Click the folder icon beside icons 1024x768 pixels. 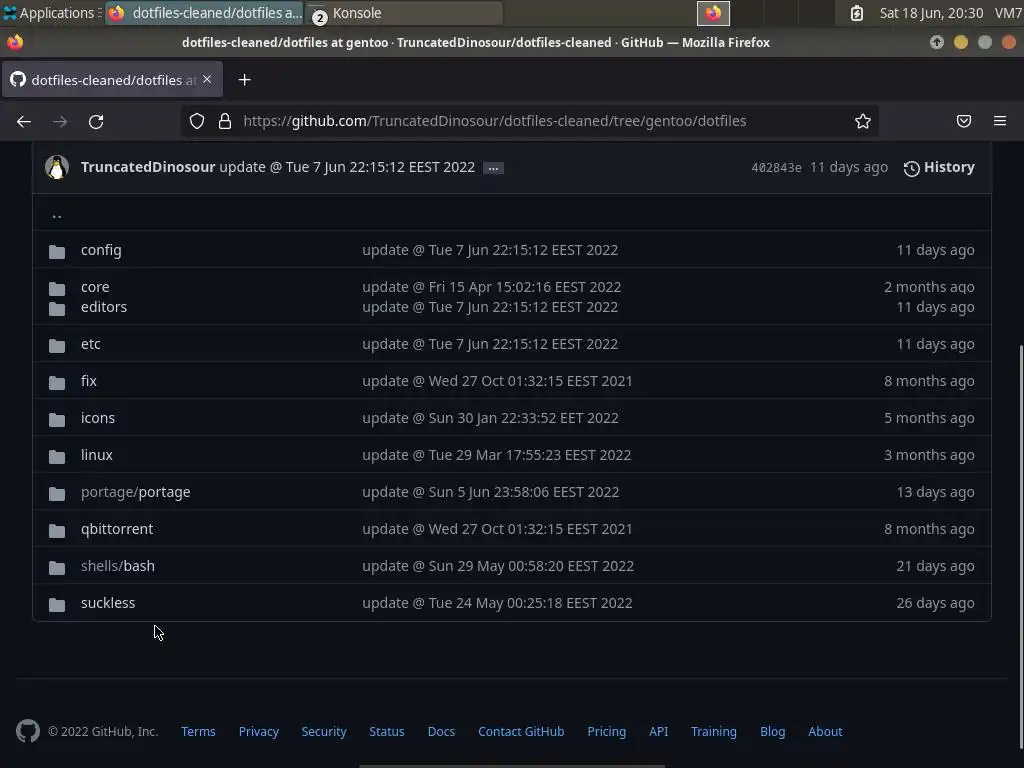pos(57,419)
